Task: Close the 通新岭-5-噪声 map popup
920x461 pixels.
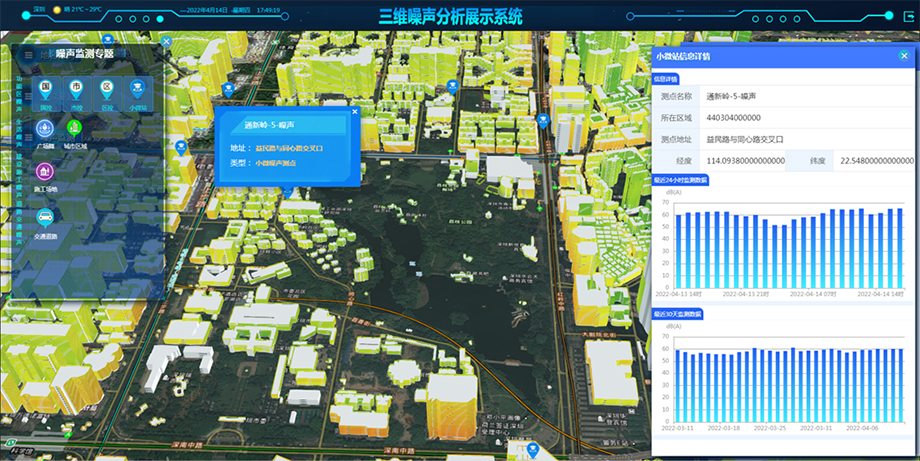Action: (x=354, y=111)
